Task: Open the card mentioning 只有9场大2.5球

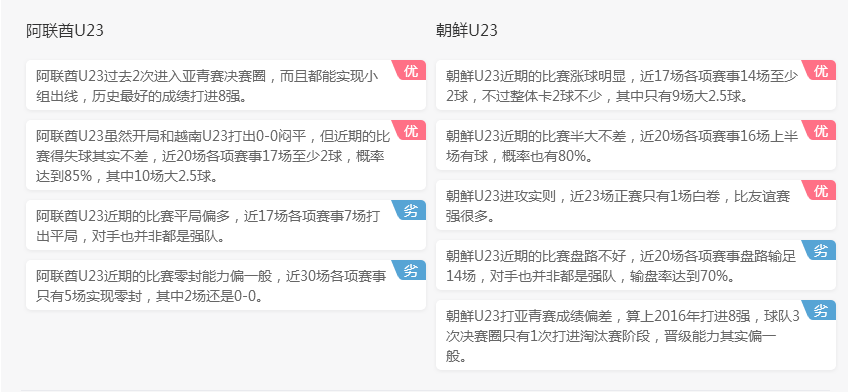Action: pyautogui.click(x=636, y=85)
